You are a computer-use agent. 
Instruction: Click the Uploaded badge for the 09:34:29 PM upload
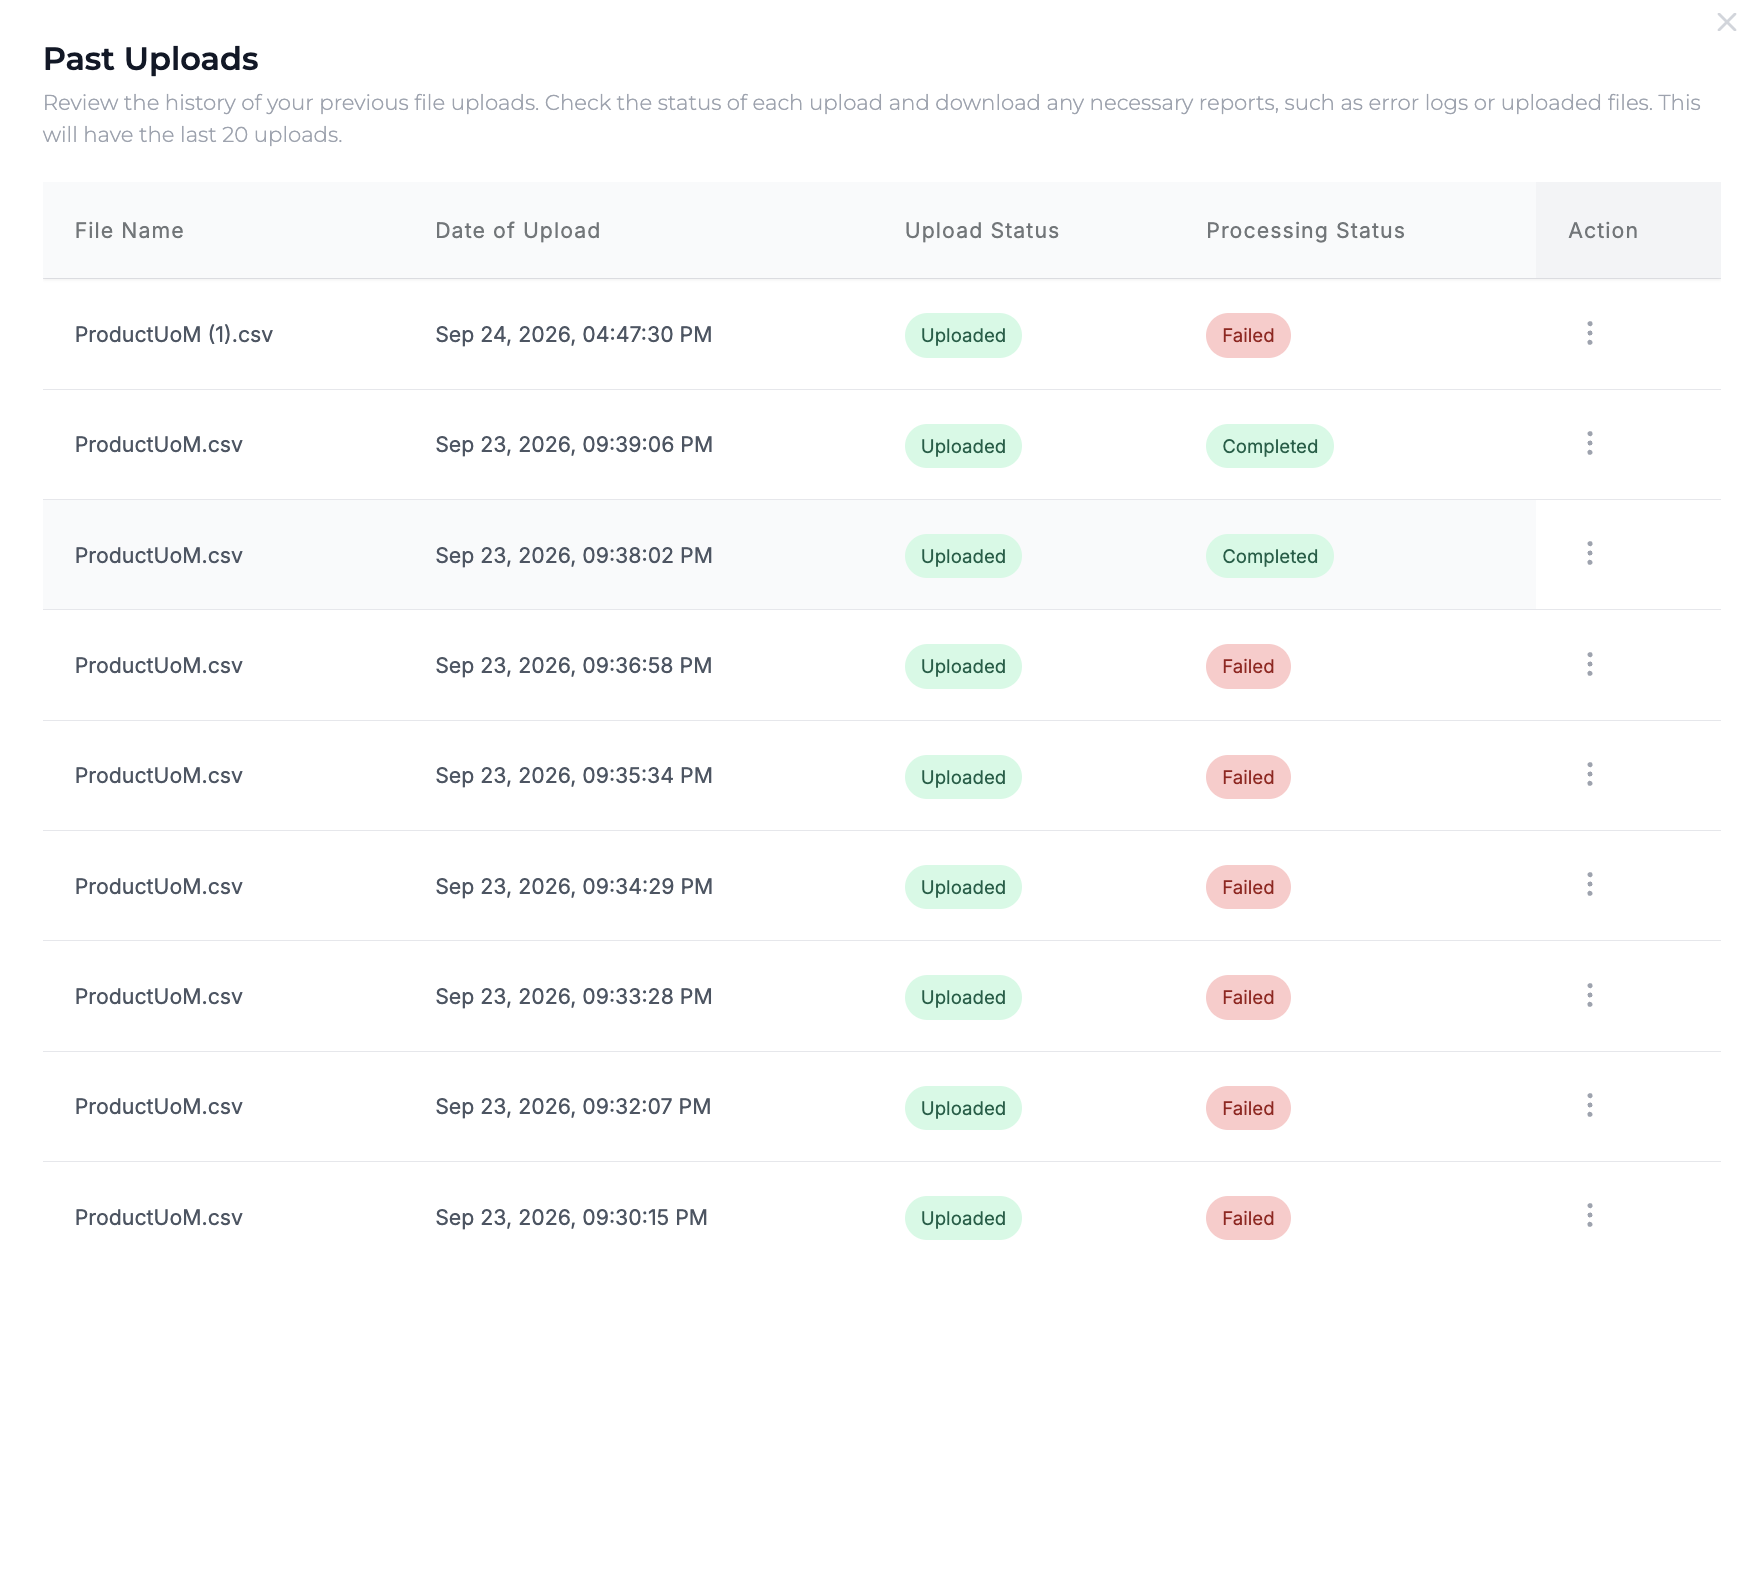[963, 887]
